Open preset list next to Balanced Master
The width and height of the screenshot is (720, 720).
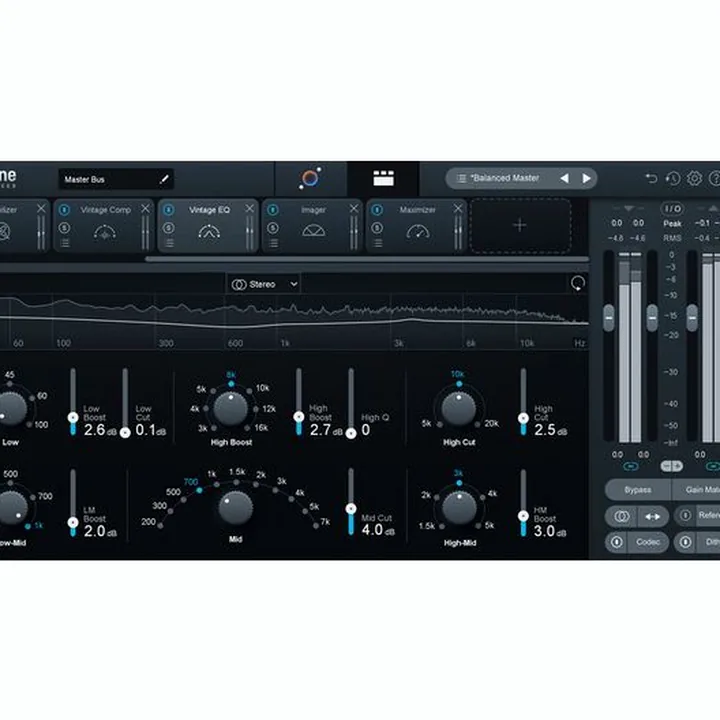(x=461, y=178)
